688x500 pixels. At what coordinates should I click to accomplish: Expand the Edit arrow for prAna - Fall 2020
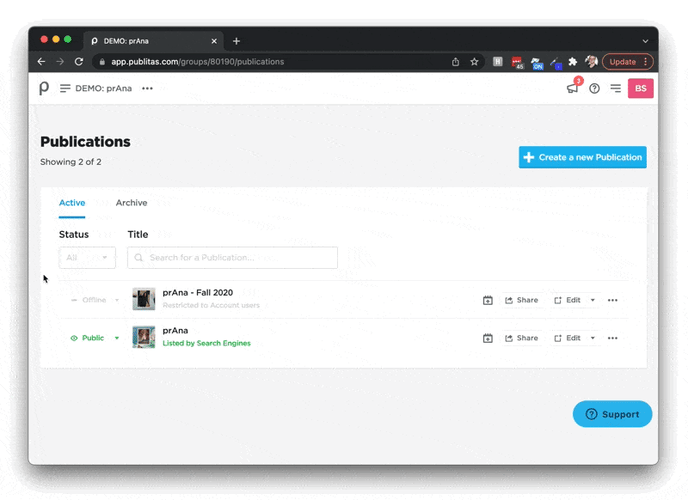(592, 300)
